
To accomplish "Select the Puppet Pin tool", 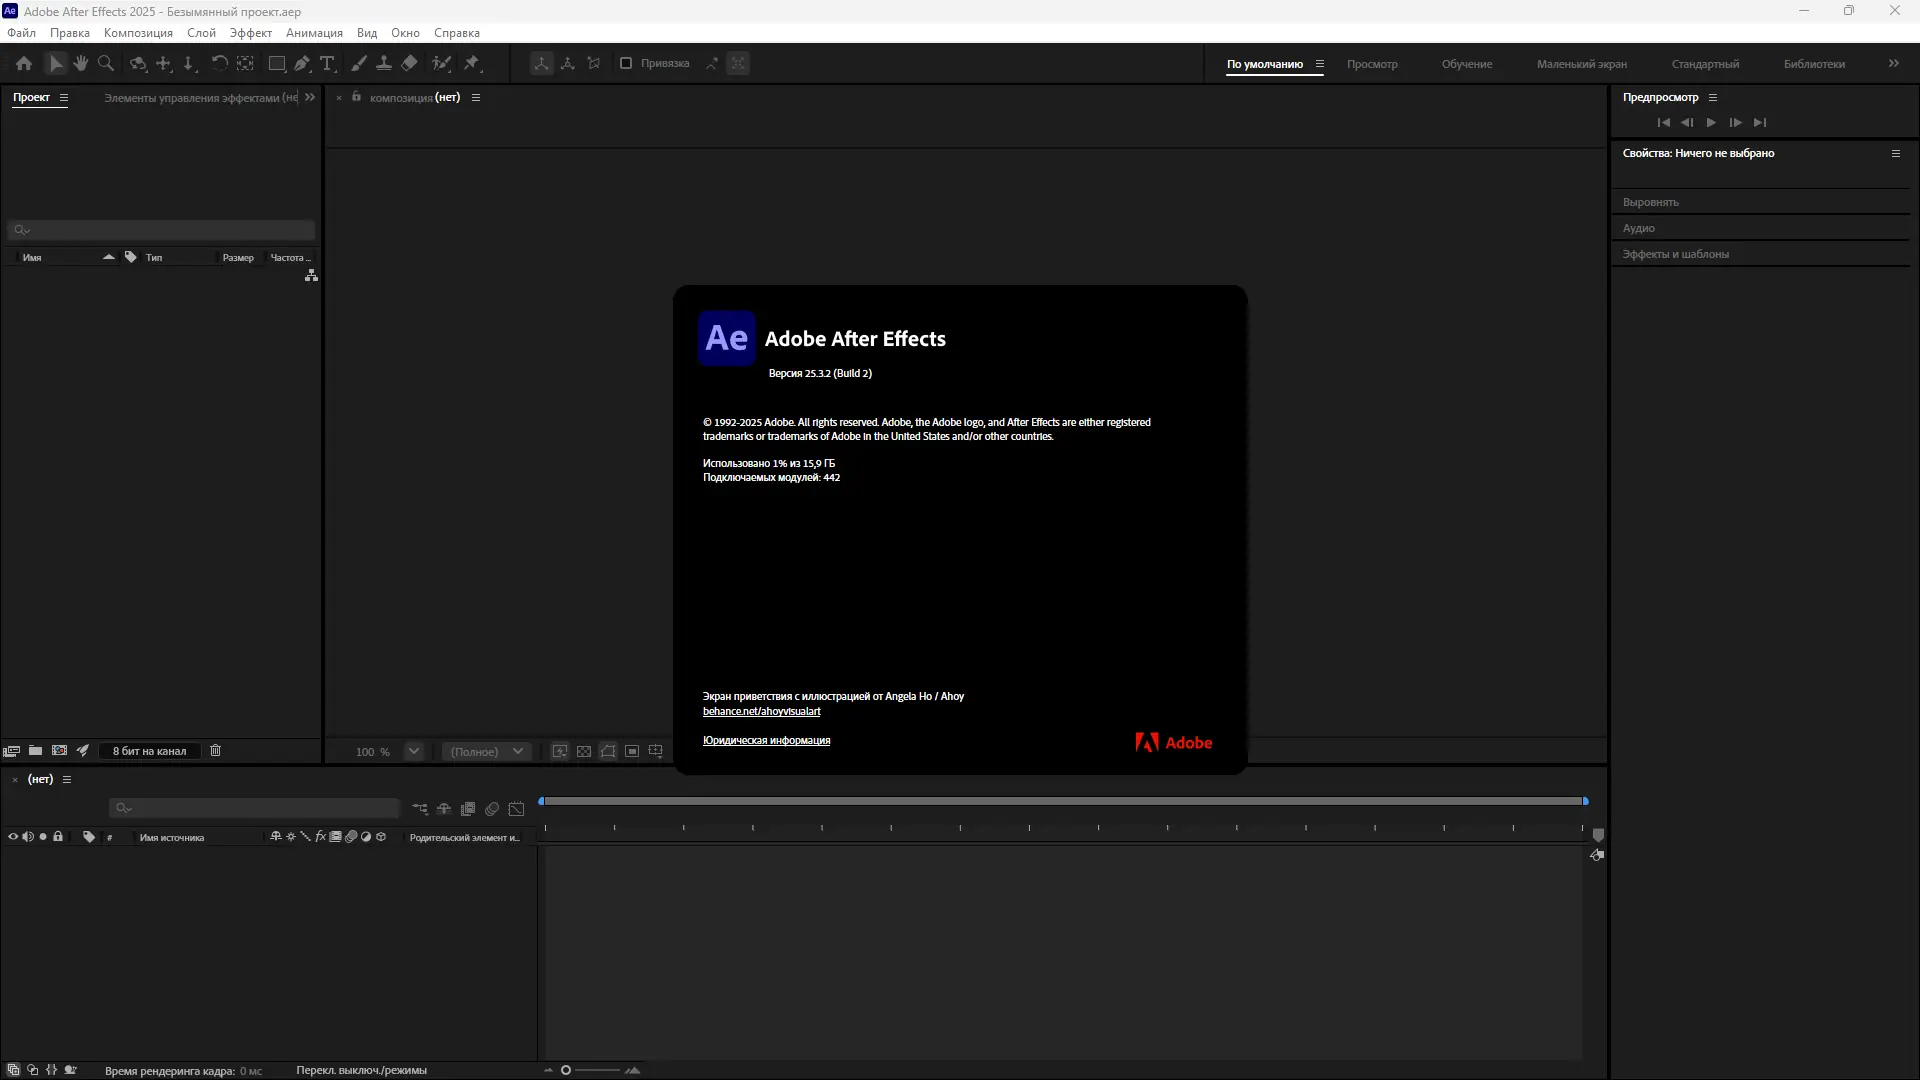I will 471,63.
